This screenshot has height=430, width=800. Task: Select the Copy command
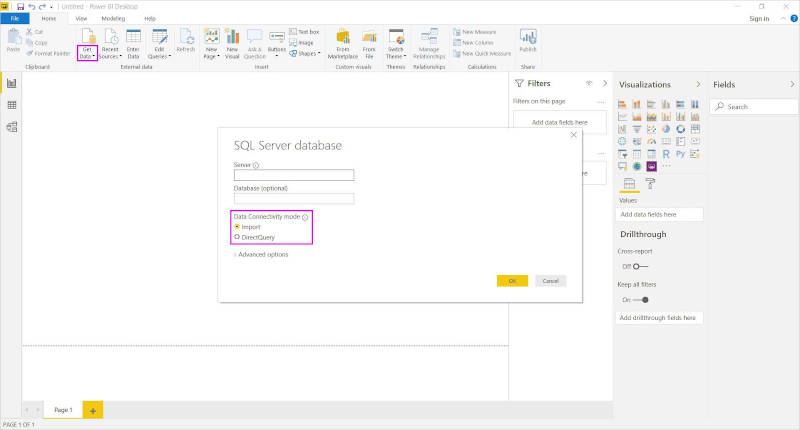37,43
